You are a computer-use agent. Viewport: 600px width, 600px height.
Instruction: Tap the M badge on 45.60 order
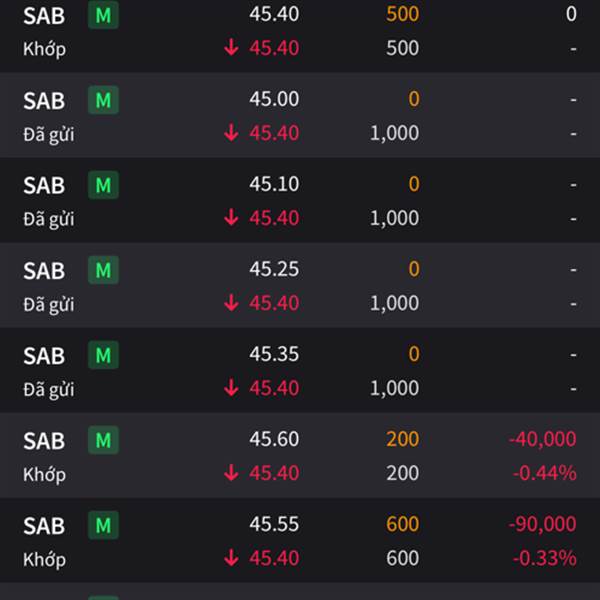coord(103,440)
